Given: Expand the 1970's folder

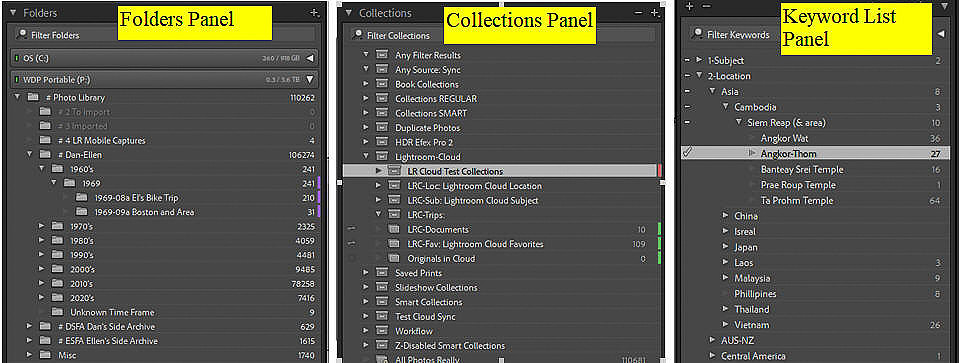Looking at the screenshot, I should (x=42, y=226).
